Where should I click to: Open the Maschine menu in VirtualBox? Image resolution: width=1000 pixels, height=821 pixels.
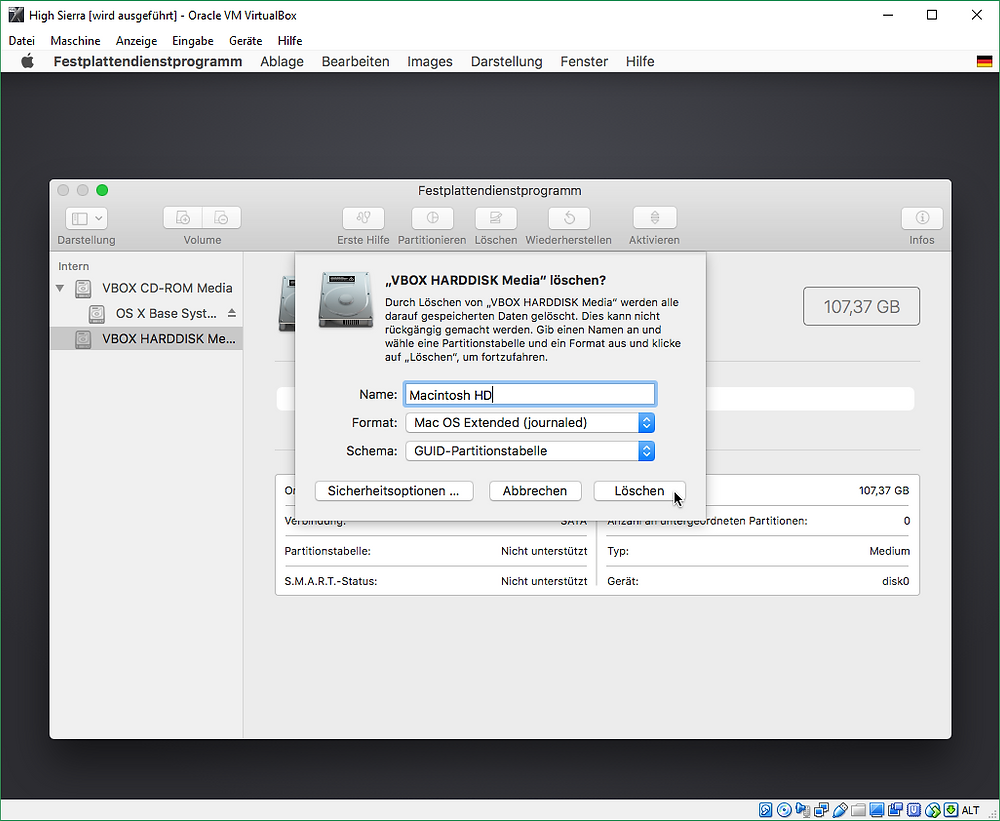75,41
